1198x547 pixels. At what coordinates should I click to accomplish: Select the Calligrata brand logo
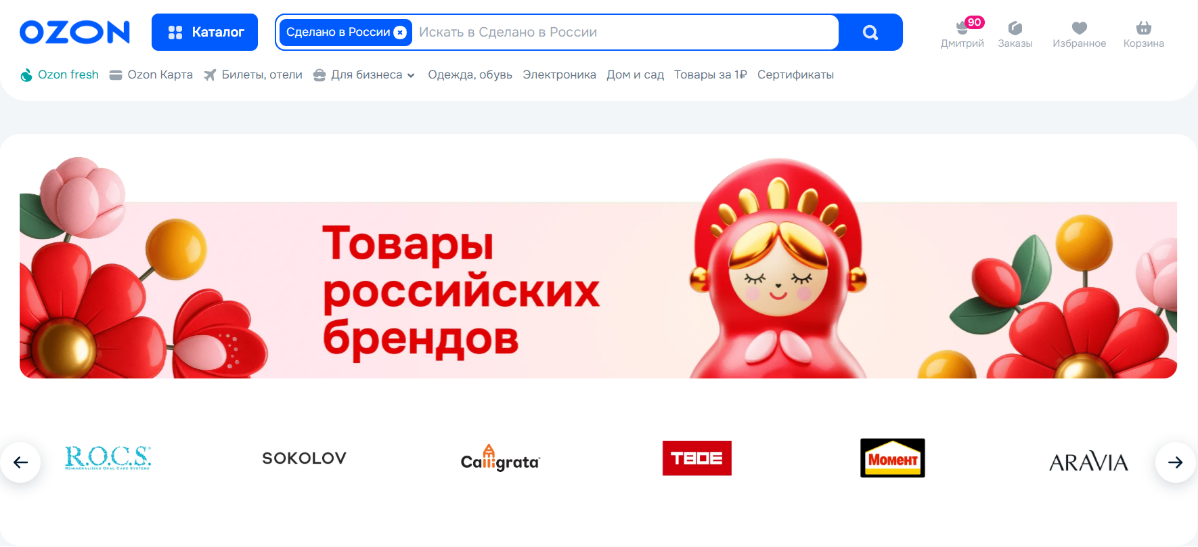click(500, 458)
